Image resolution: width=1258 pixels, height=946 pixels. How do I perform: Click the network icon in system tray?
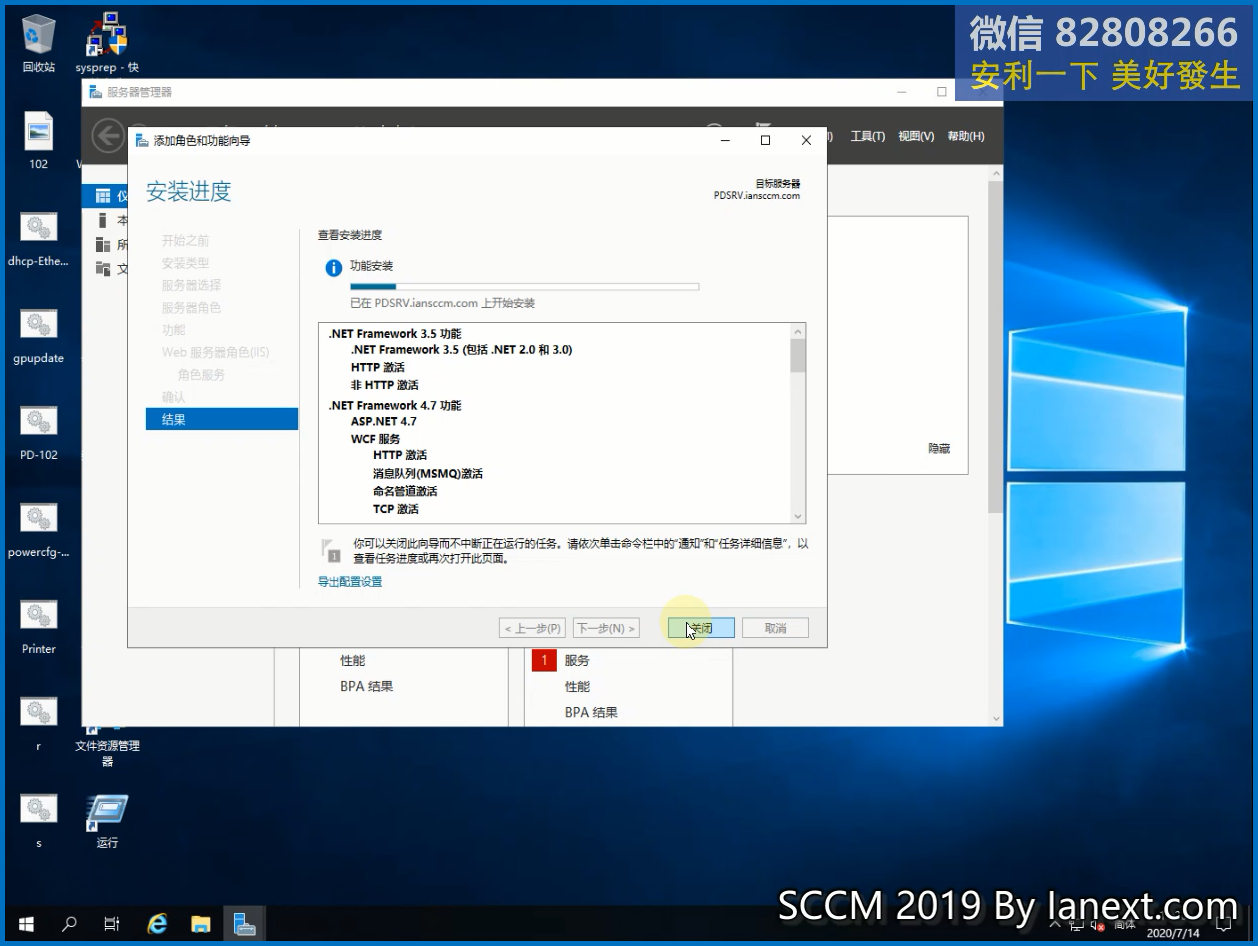click(1078, 924)
